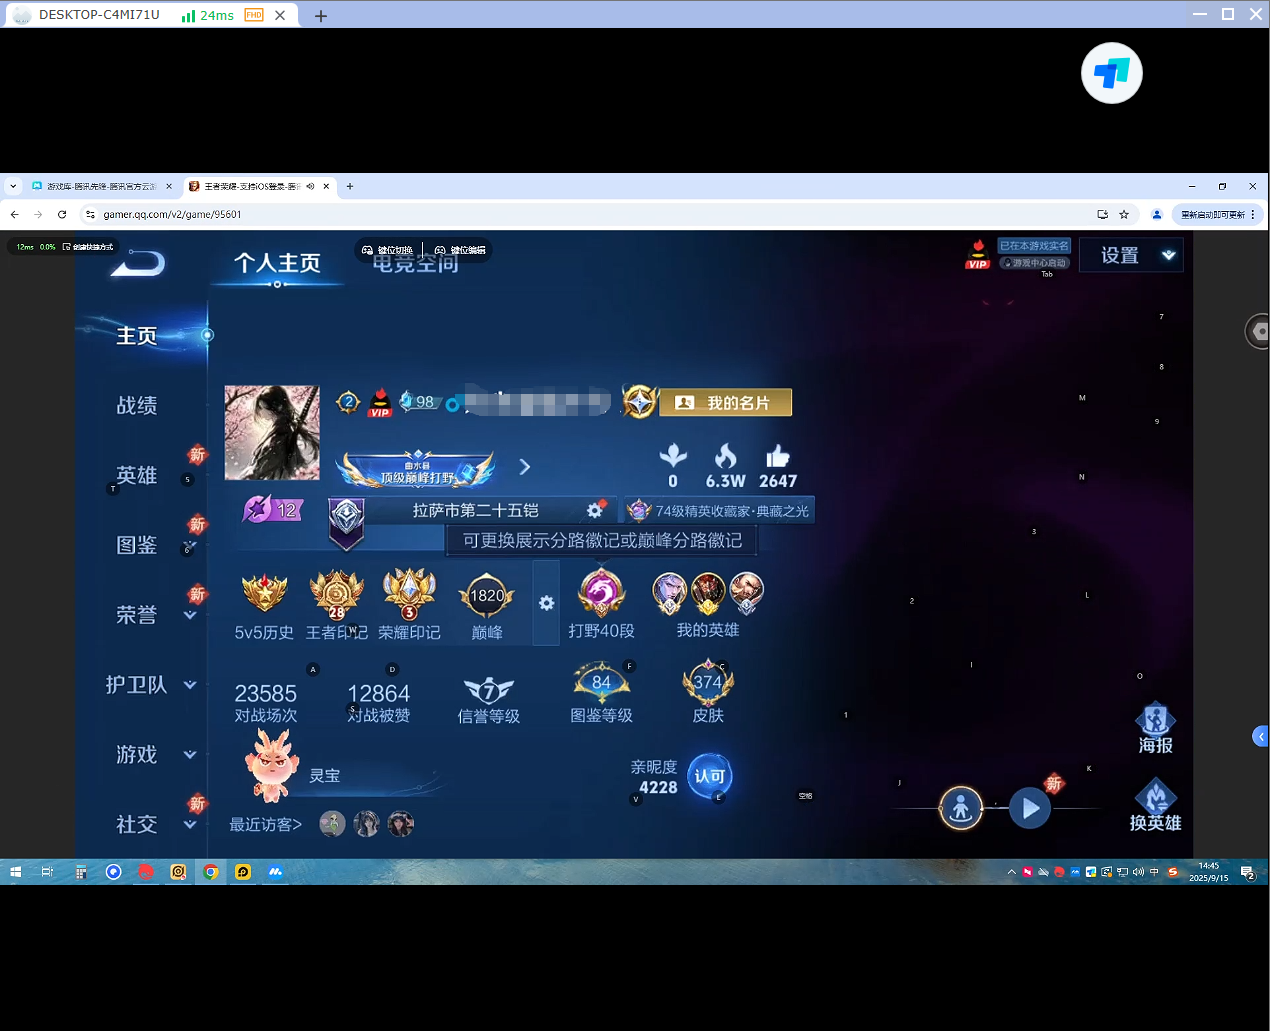
Task: Open the 我的英雄 hero icons
Action: 708,604
